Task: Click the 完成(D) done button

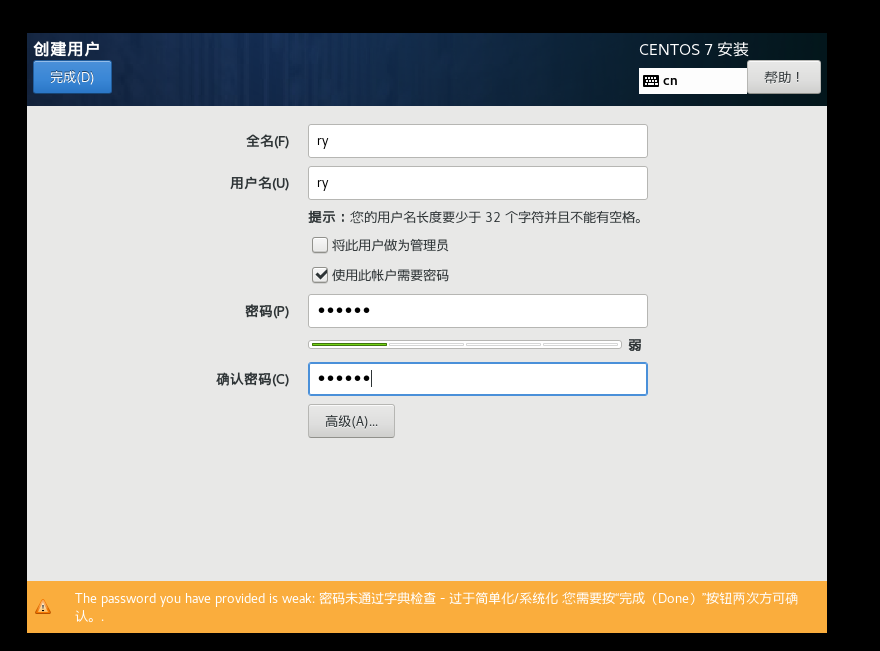Action: coord(72,77)
